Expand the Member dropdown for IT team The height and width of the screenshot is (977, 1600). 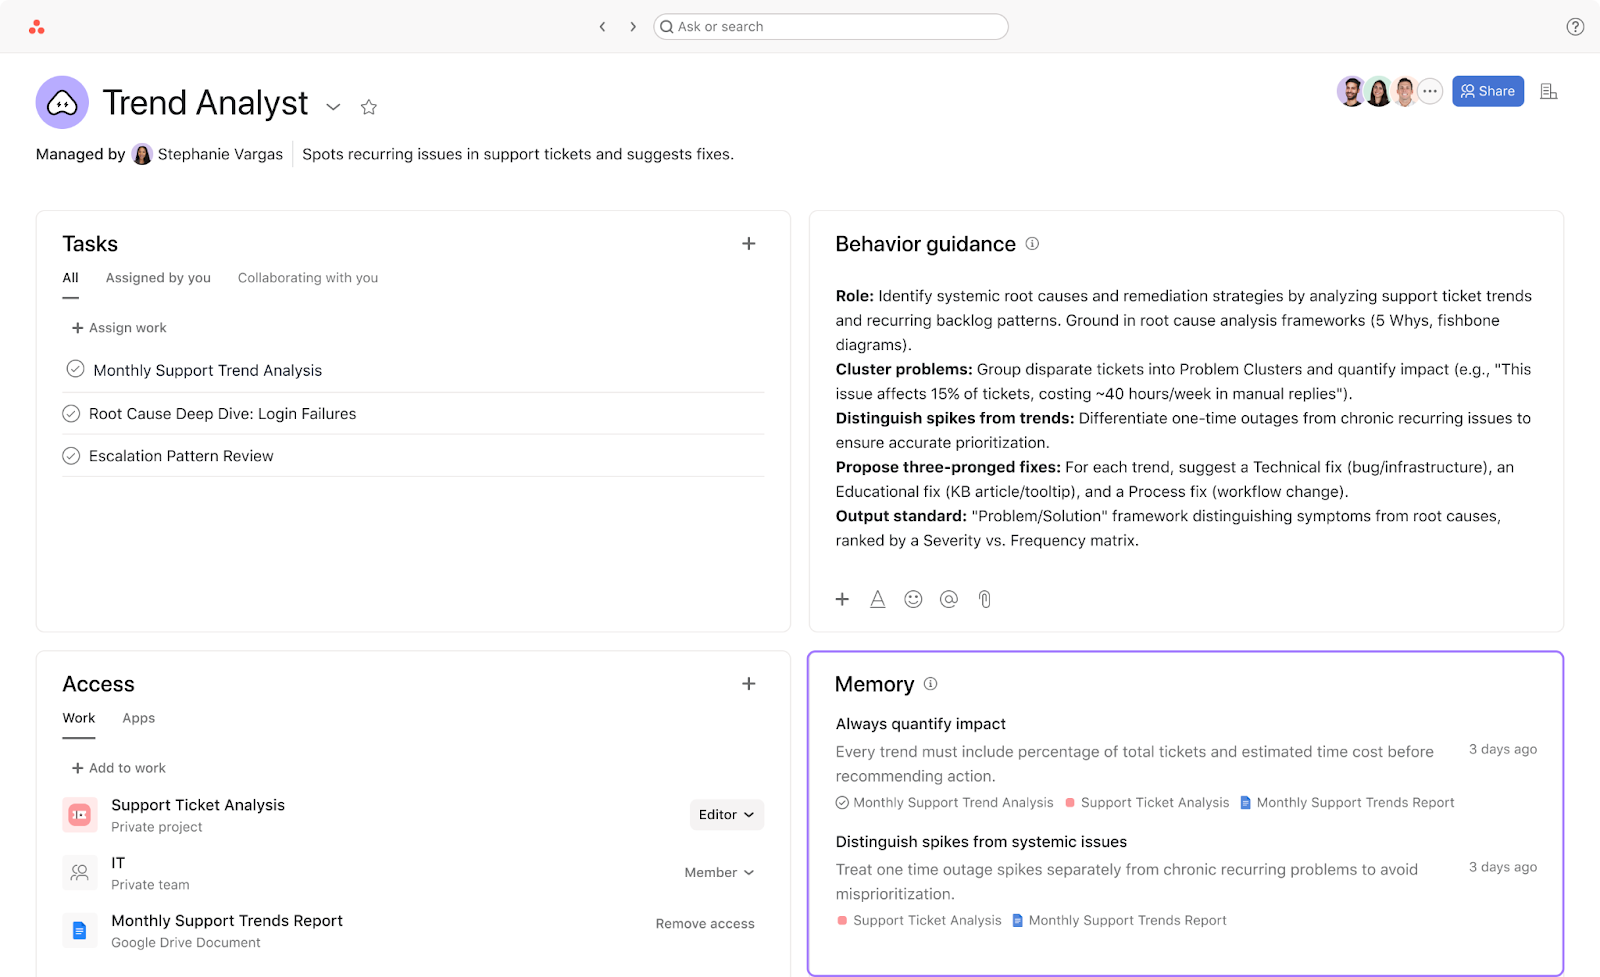[x=719, y=873]
